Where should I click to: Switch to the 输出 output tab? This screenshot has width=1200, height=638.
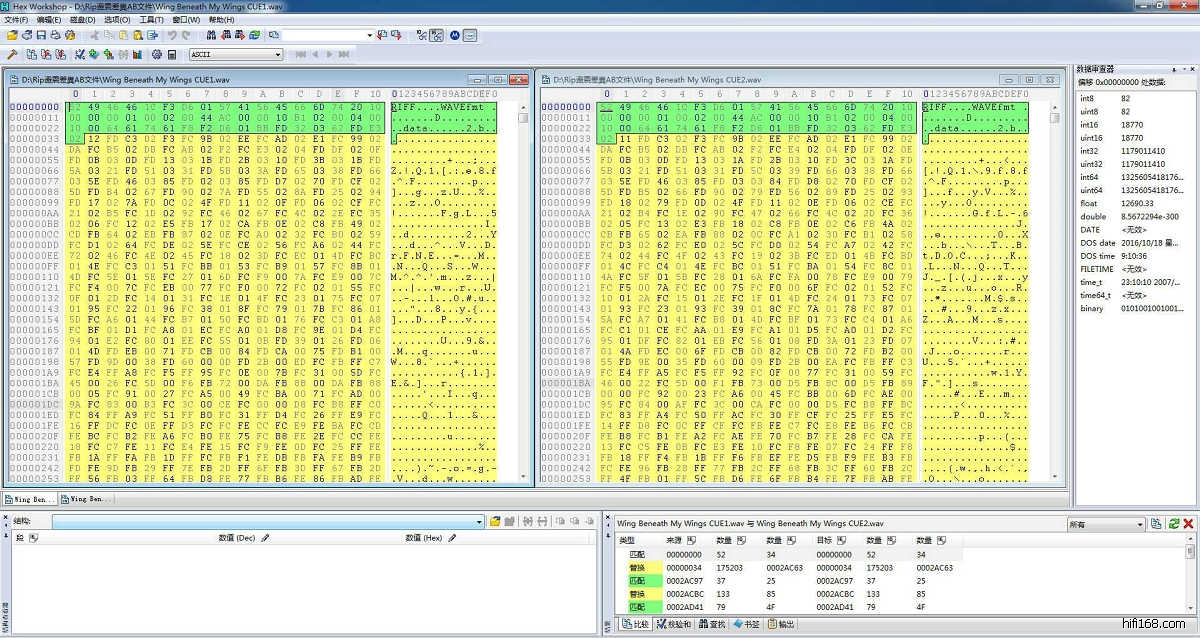click(x=782, y=624)
